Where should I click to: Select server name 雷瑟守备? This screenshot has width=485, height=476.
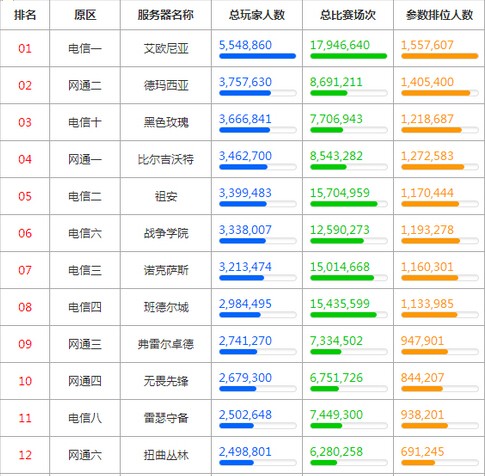[166, 419]
